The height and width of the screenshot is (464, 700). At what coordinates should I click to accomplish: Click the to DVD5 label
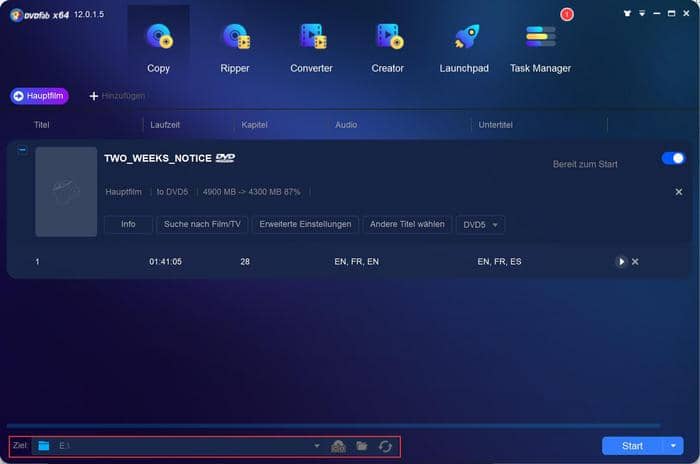coord(172,192)
